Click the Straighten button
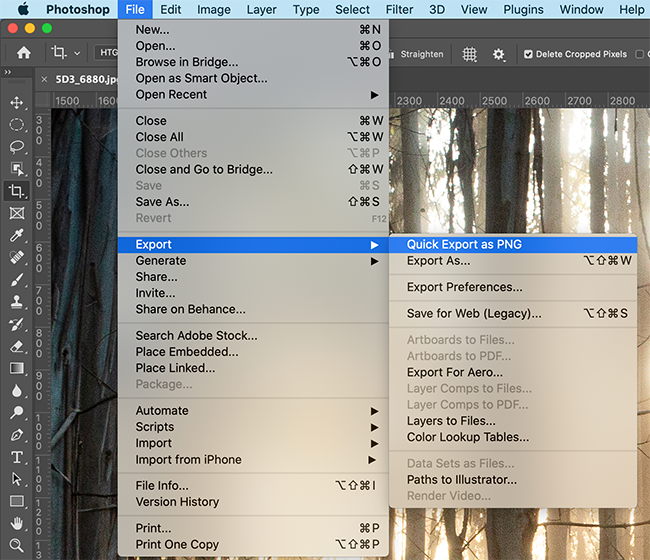 point(421,54)
